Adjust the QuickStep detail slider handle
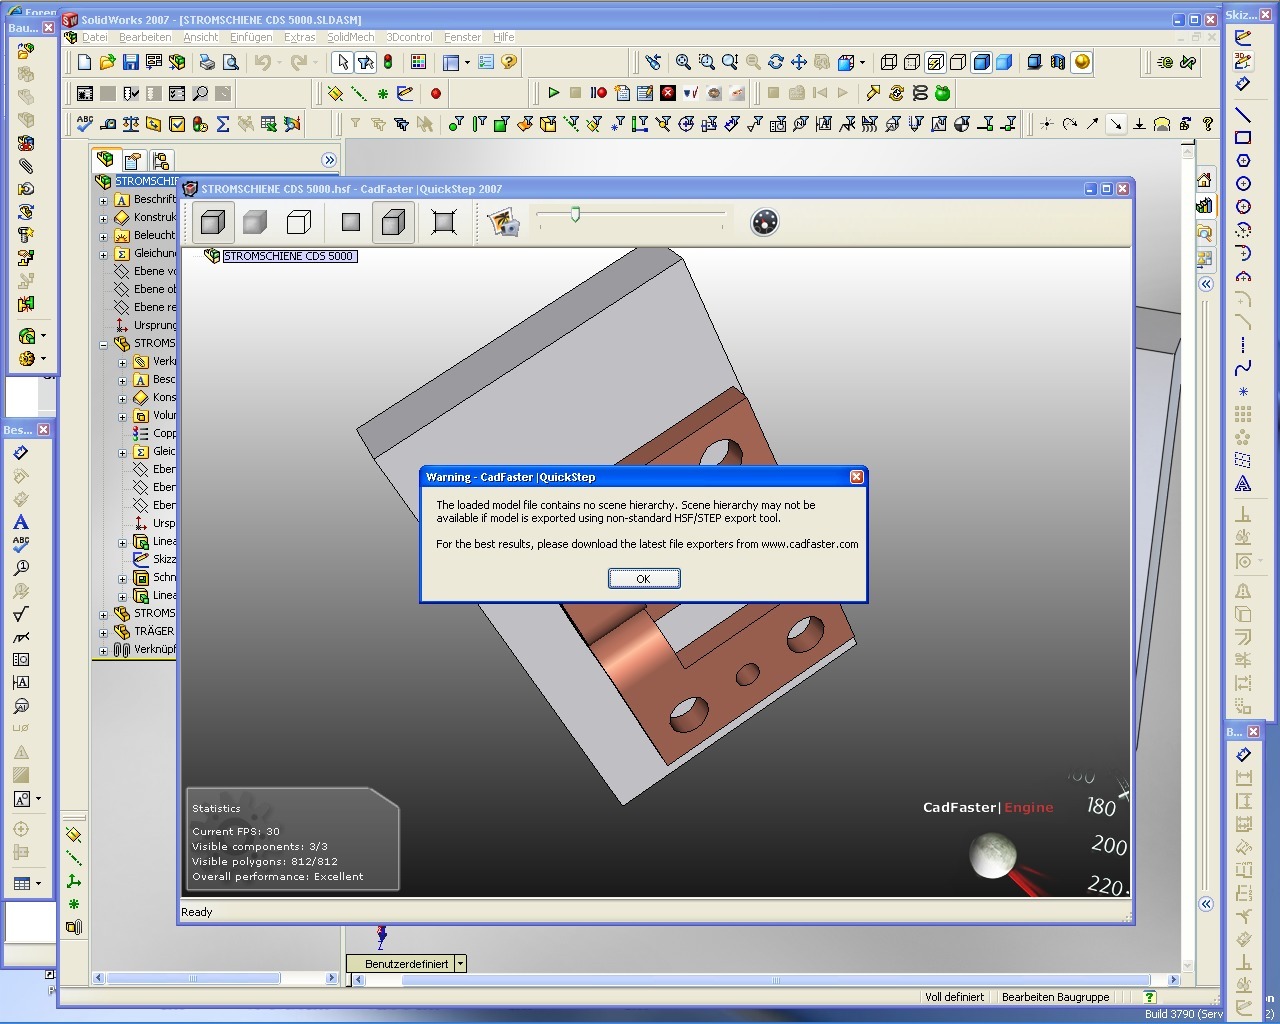The width and height of the screenshot is (1280, 1024). (575, 214)
